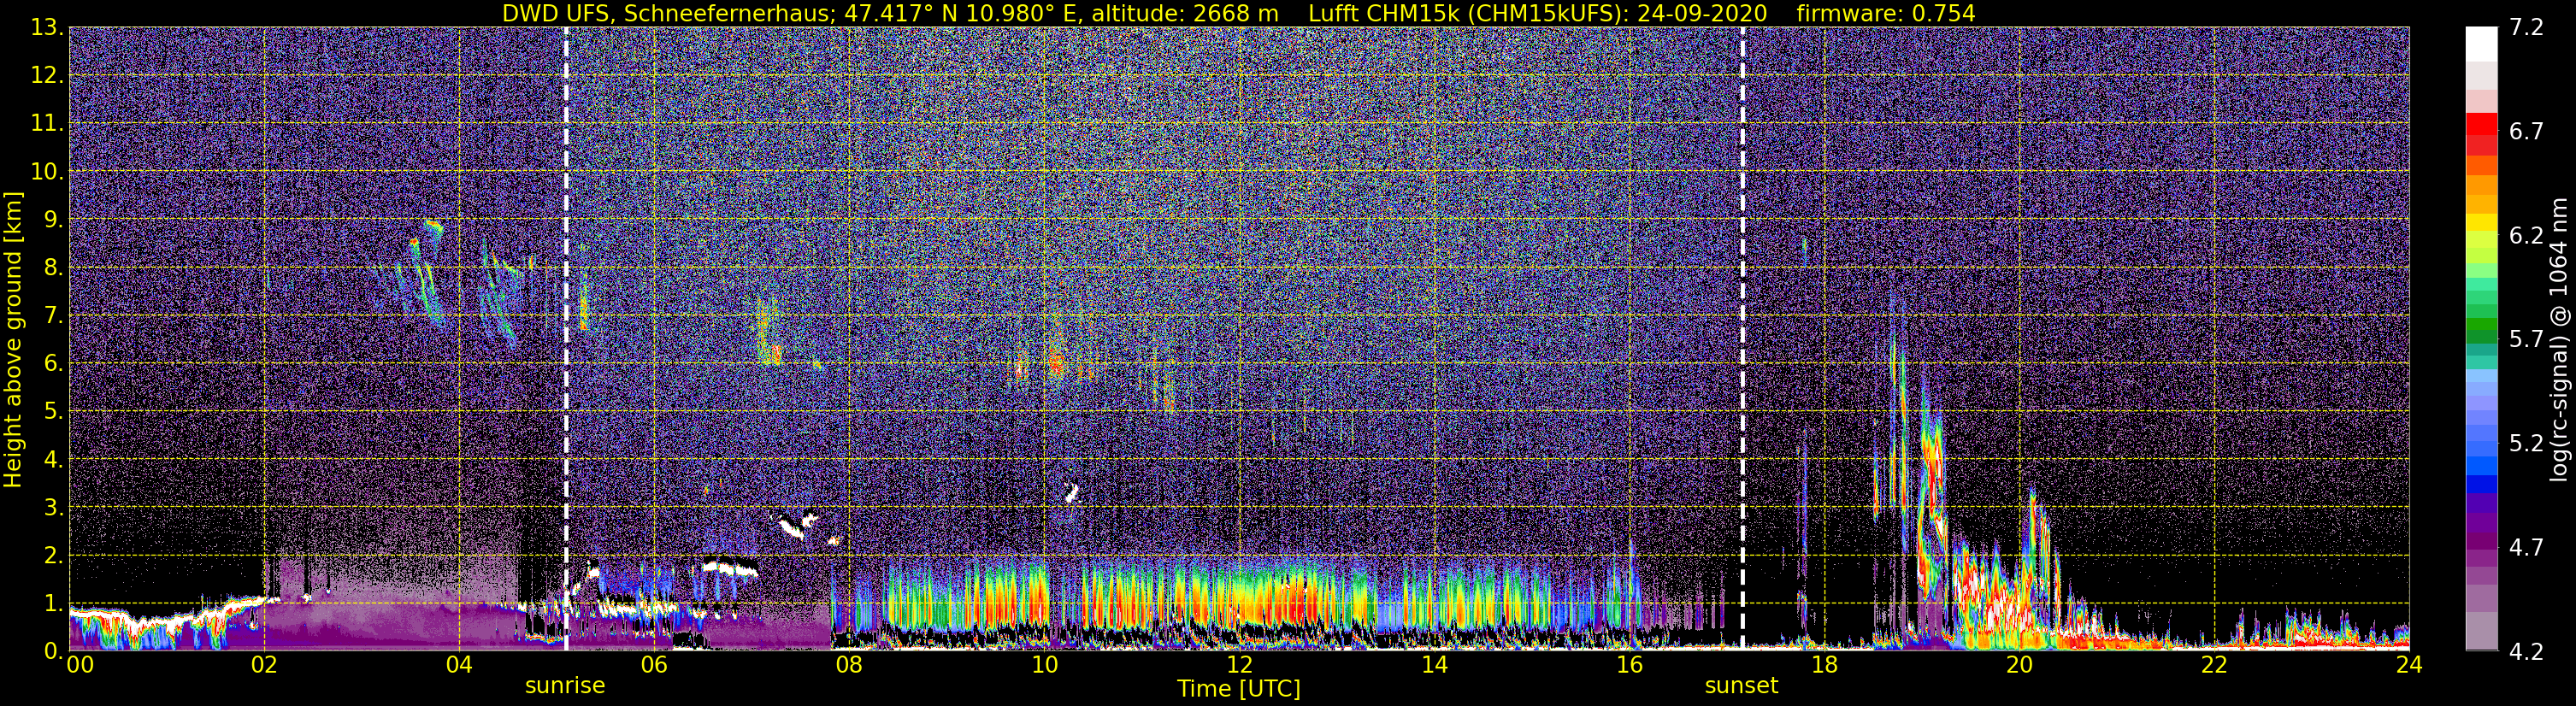
Task: Click the time tick label 16
Action: pyautogui.click(x=1629, y=665)
